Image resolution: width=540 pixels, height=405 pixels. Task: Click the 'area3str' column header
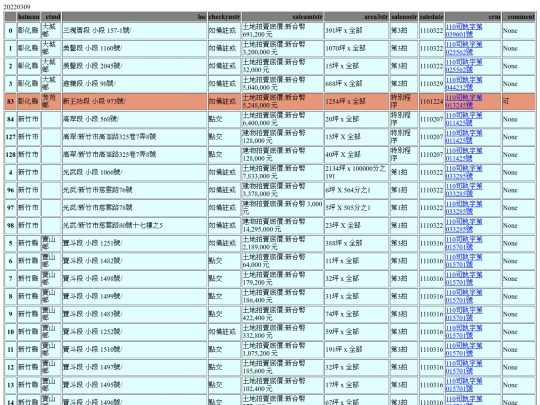coord(356,17)
